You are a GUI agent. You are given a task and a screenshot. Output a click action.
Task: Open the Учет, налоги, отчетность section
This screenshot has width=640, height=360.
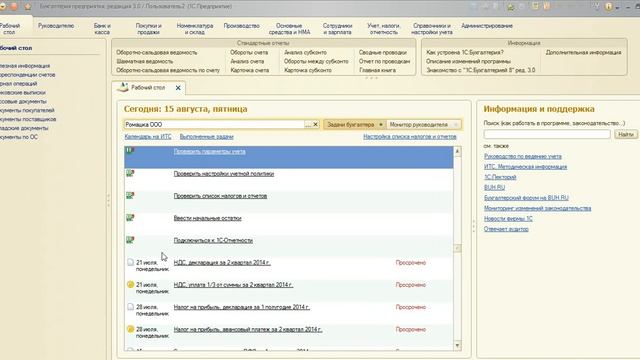click(384, 29)
